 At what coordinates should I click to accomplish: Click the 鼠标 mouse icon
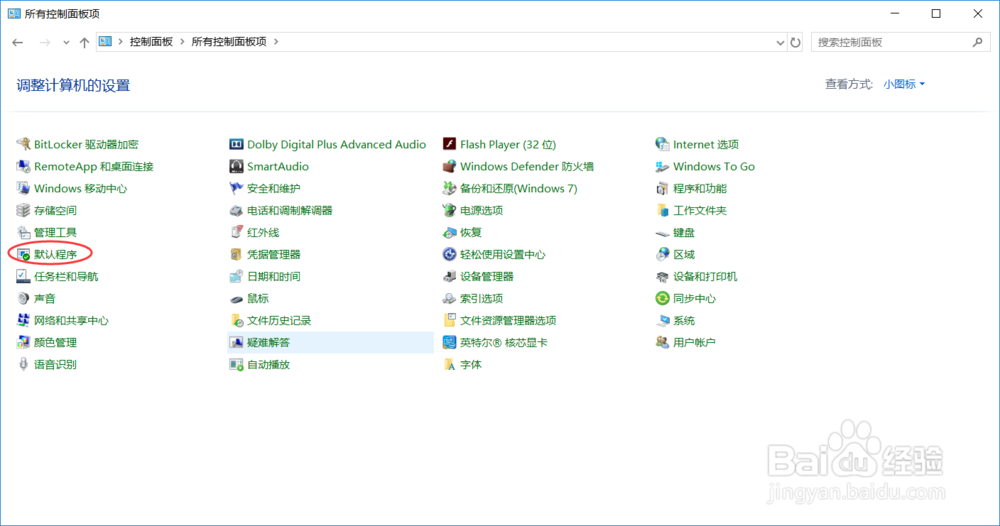click(237, 298)
